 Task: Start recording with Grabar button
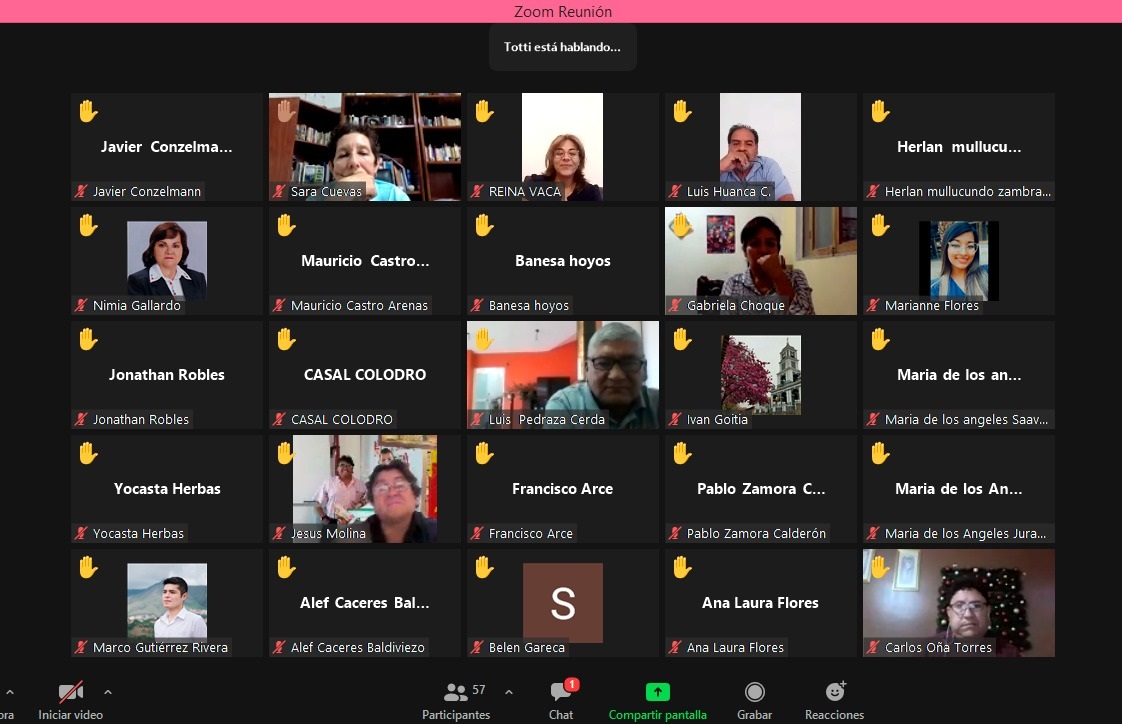pyautogui.click(x=755, y=693)
